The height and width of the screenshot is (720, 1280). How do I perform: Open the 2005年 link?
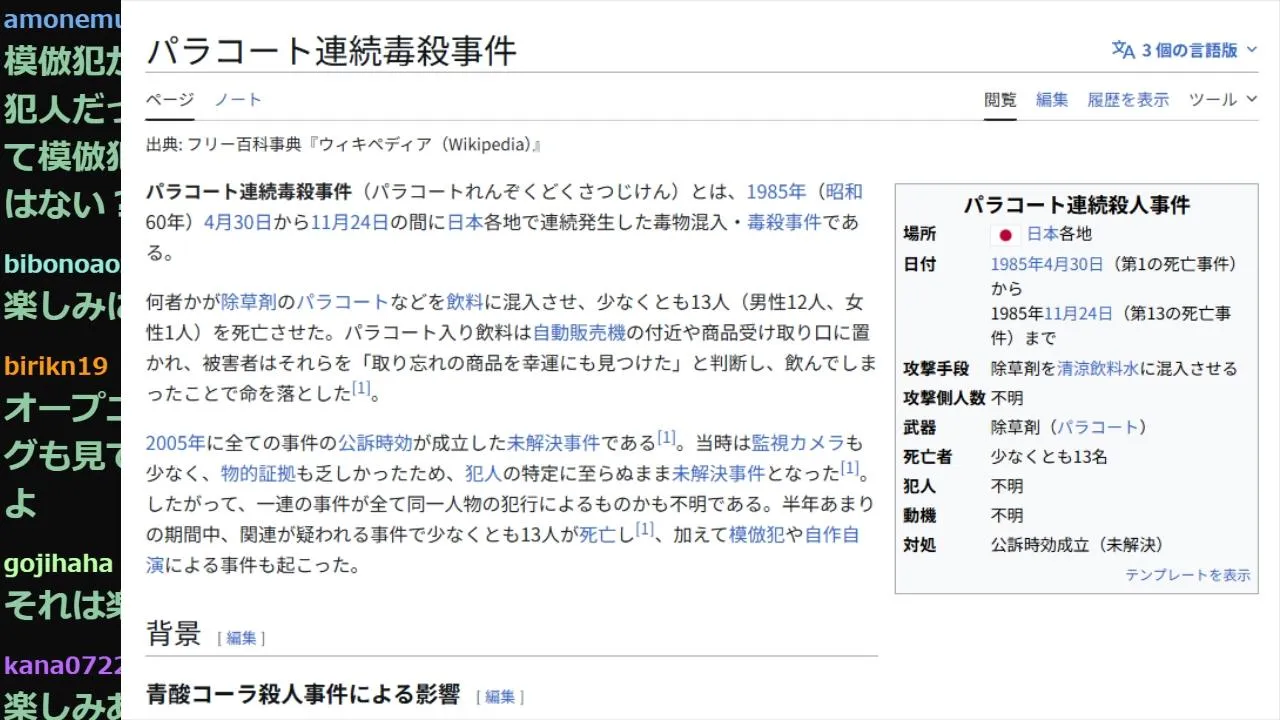pyautogui.click(x=175, y=442)
